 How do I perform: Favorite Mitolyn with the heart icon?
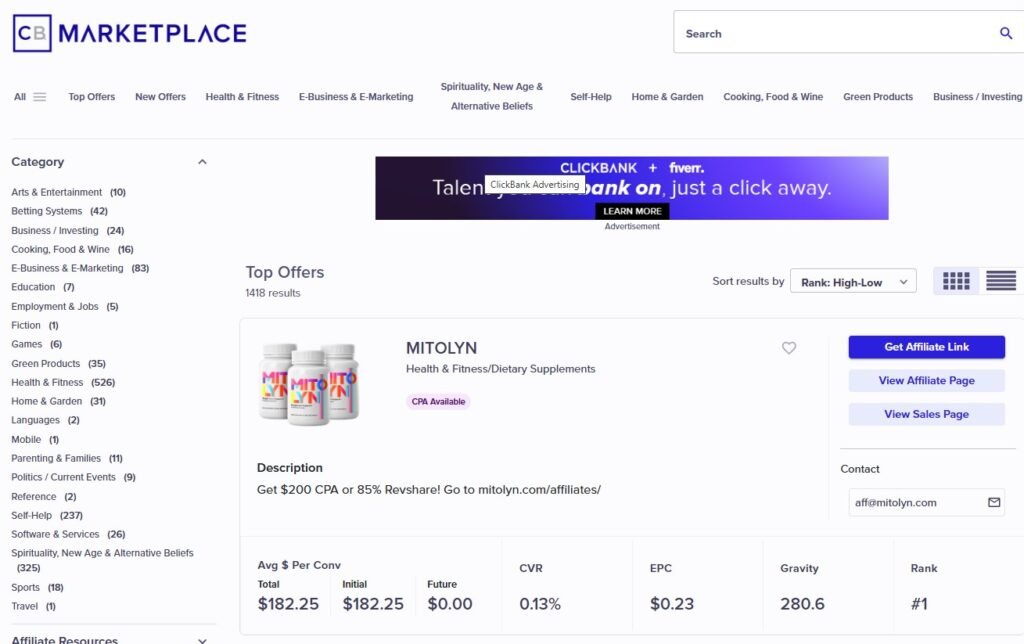click(x=789, y=348)
